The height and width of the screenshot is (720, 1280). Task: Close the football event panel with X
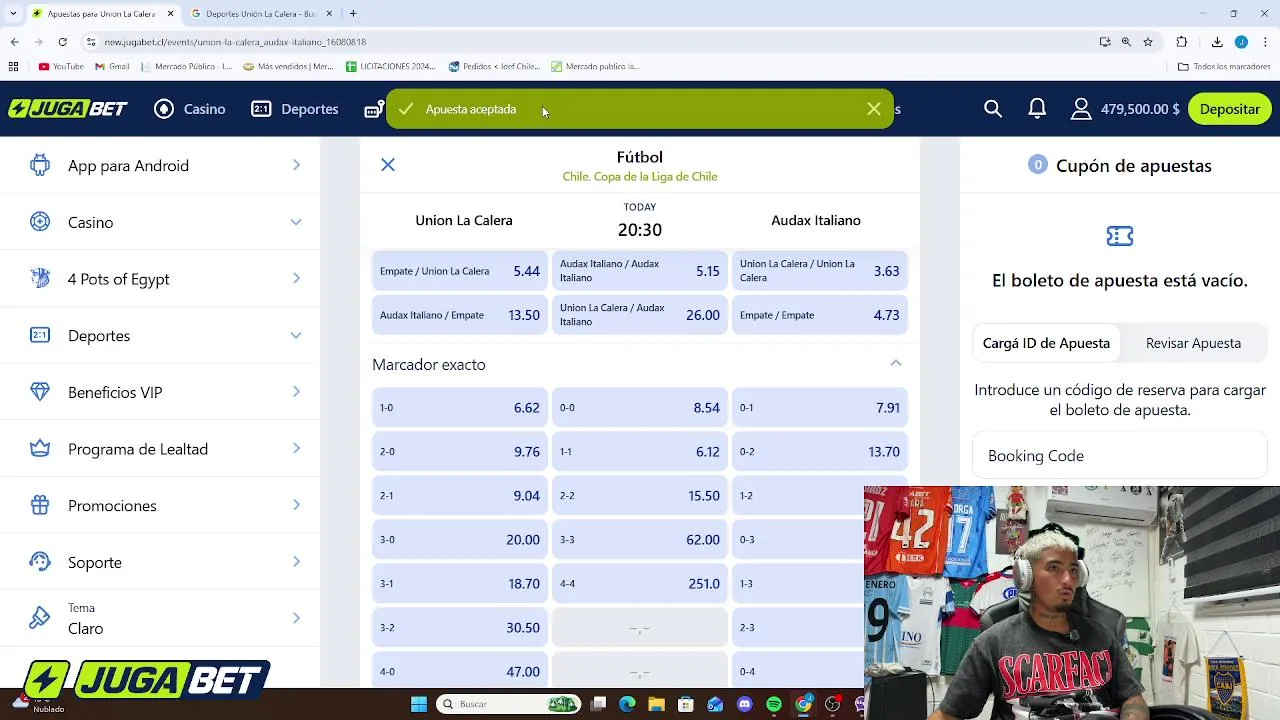pos(388,165)
